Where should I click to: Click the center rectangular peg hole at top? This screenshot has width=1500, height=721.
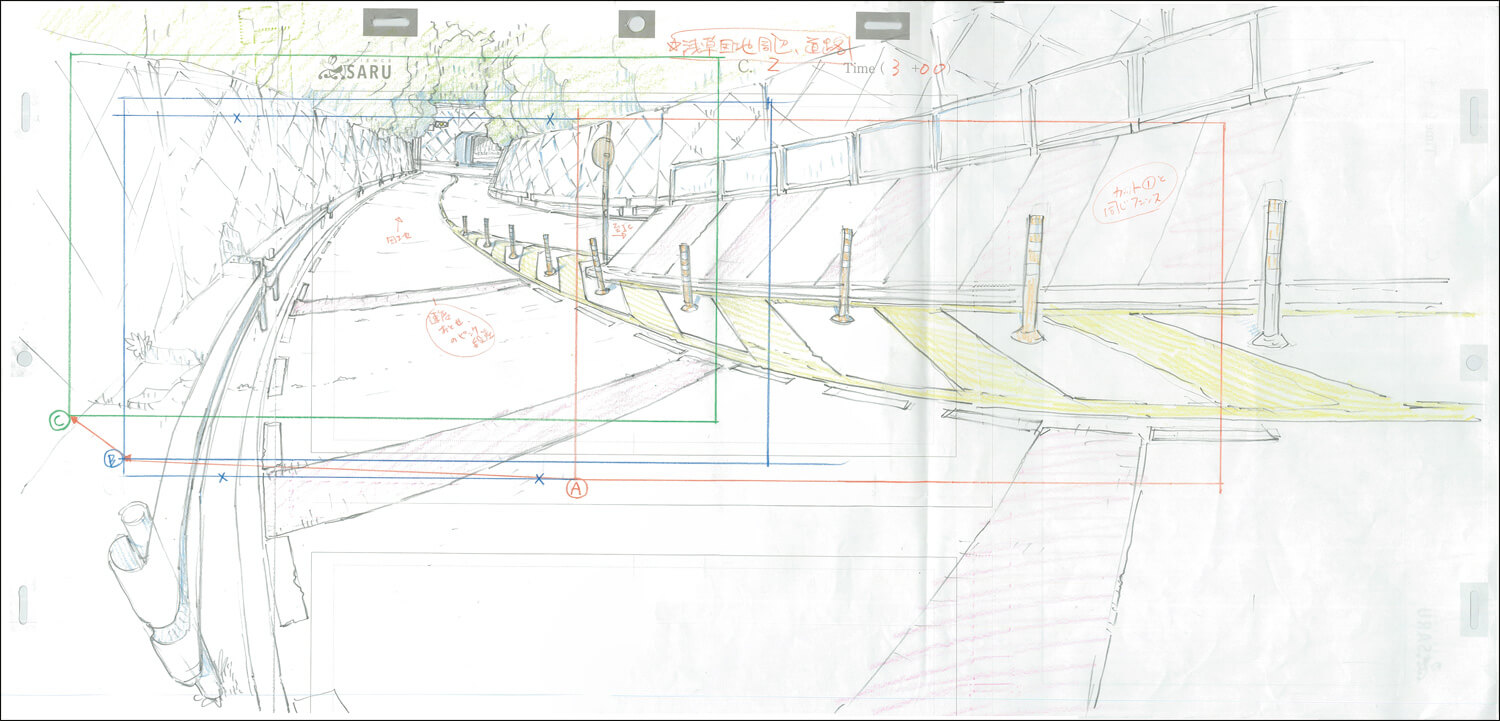click(x=387, y=23)
